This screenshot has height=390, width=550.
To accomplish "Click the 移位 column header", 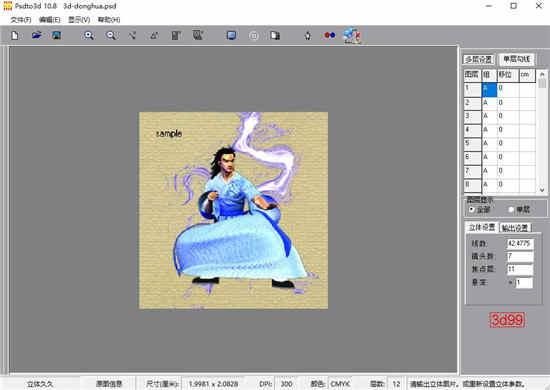I will tap(508, 75).
